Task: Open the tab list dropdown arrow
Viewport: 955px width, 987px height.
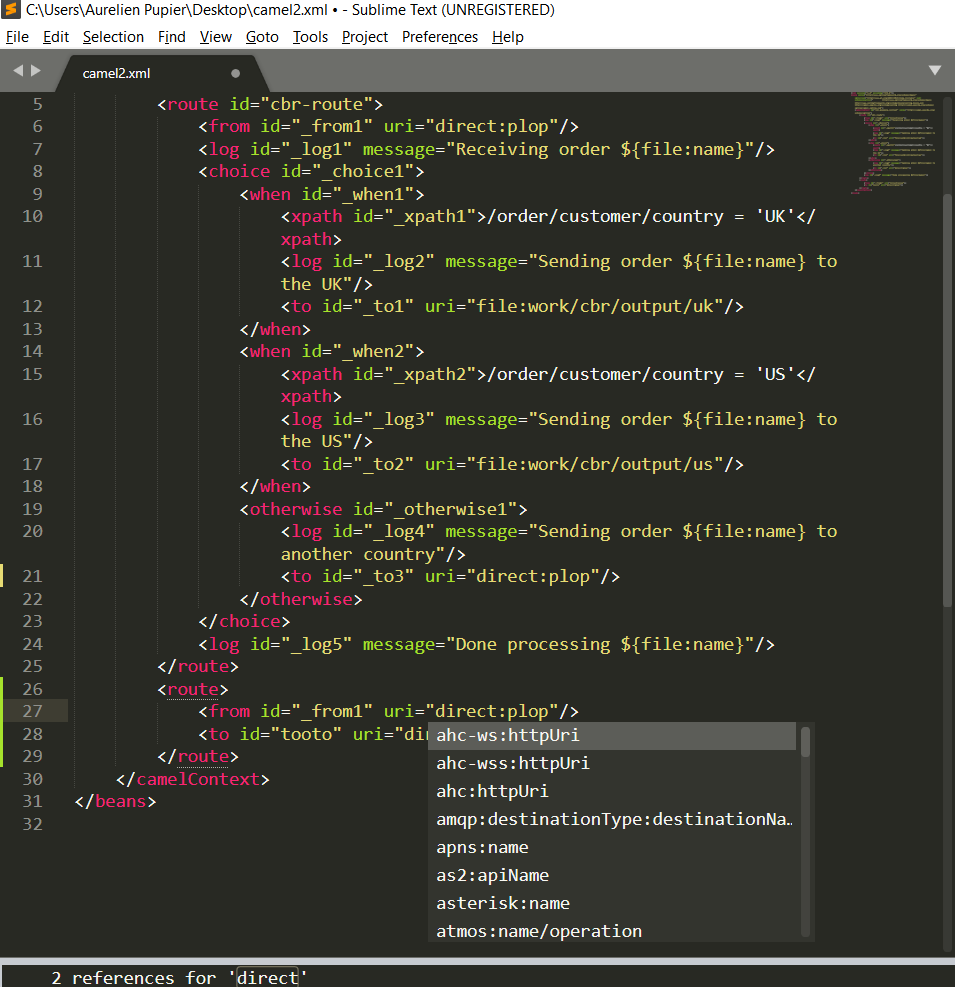Action: [x=935, y=71]
